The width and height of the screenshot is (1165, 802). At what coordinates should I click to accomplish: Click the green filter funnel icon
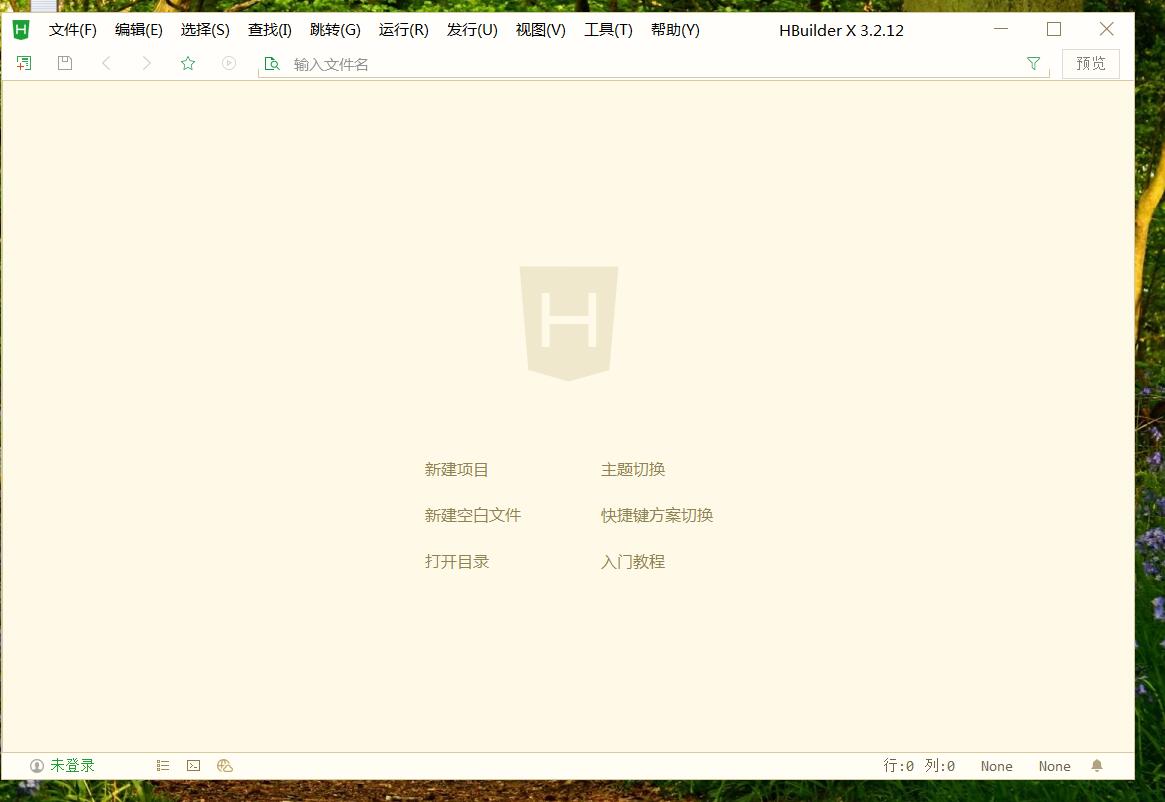pos(1033,64)
